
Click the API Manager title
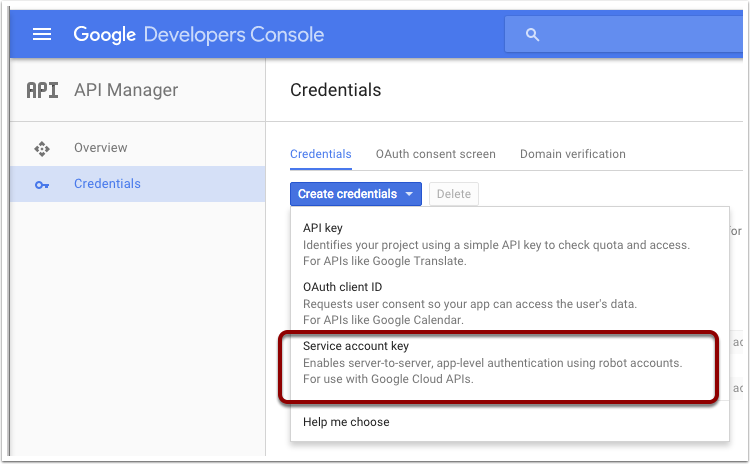click(x=126, y=90)
